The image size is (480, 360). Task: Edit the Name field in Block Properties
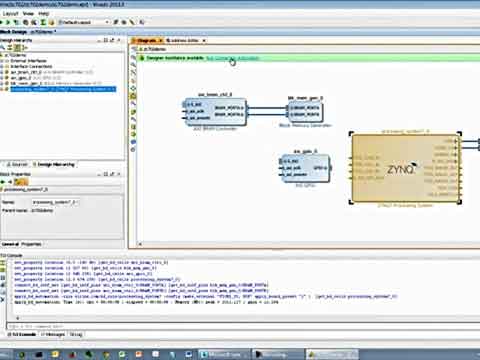pyautogui.click(x=55, y=202)
